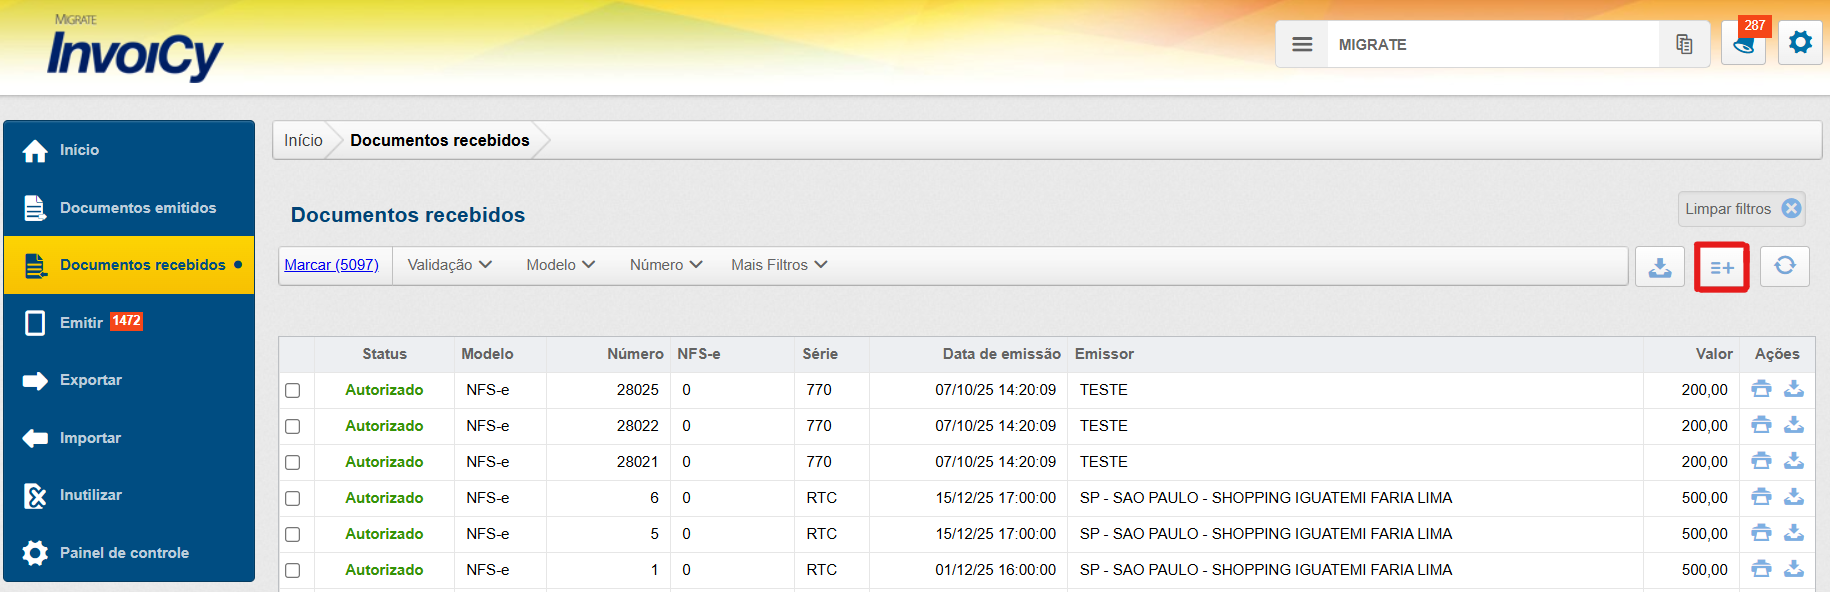Expand the Validação filter dropdown
The image size is (1830, 592).
coord(449,265)
